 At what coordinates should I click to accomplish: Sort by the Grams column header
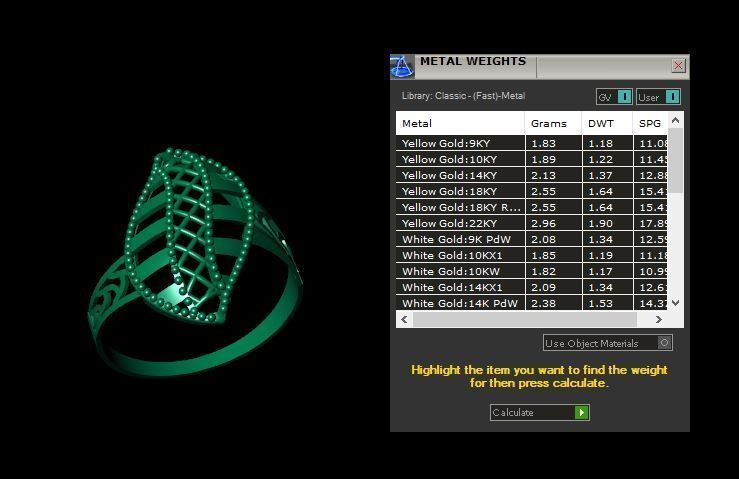click(553, 124)
